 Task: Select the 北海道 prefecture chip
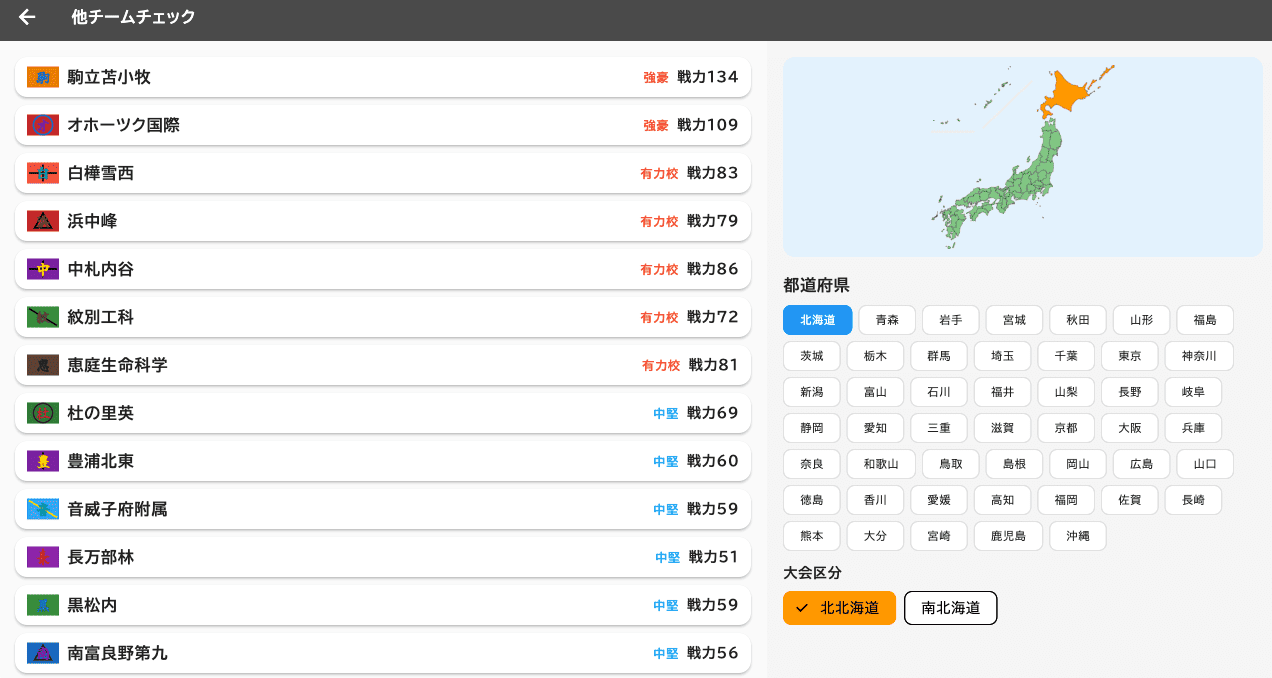click(x=817, y=320)
